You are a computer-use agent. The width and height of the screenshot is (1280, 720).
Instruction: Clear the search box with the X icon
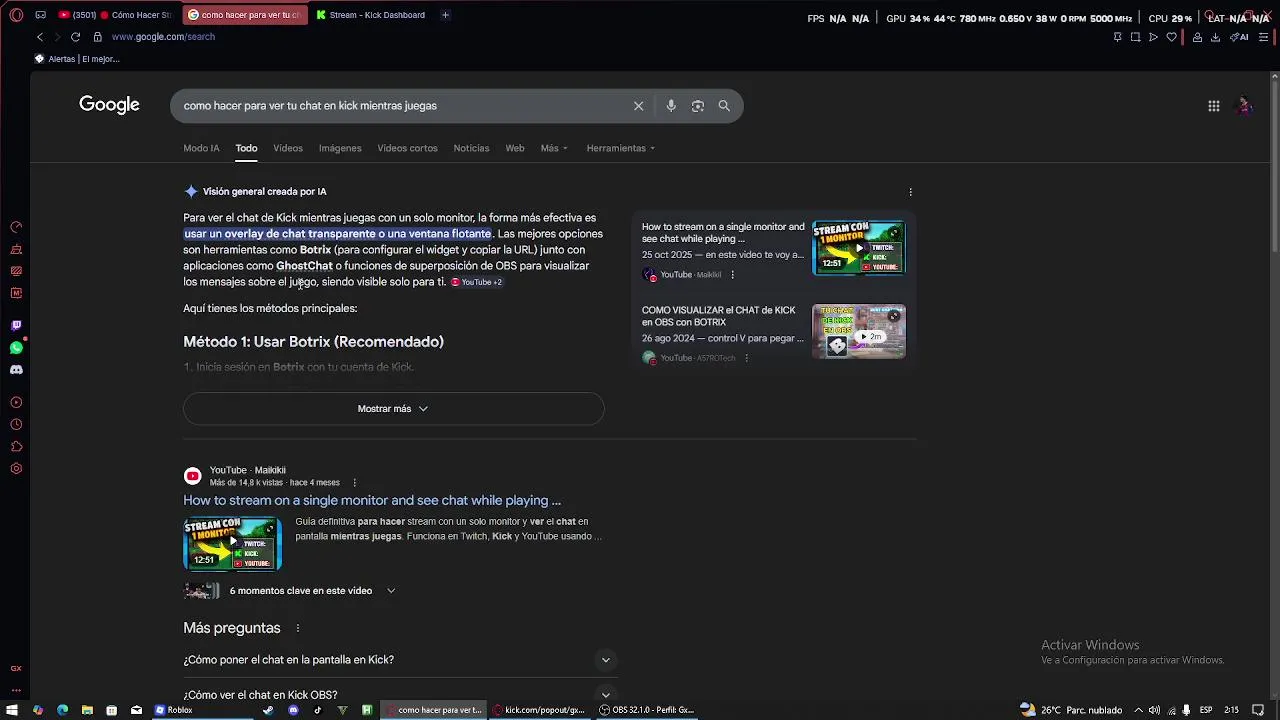pos(638,106)
